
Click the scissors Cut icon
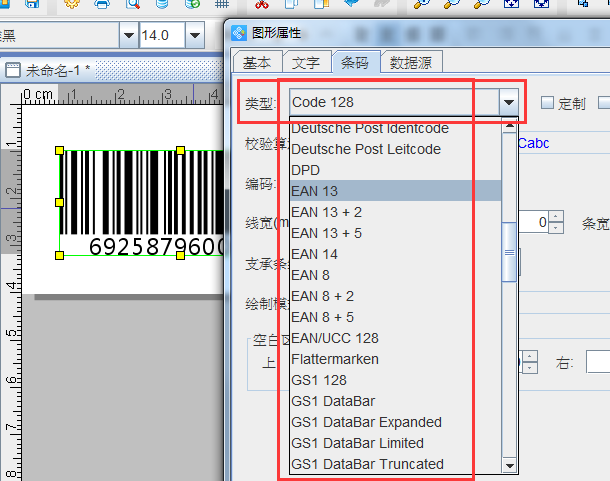tap(263, 4)
